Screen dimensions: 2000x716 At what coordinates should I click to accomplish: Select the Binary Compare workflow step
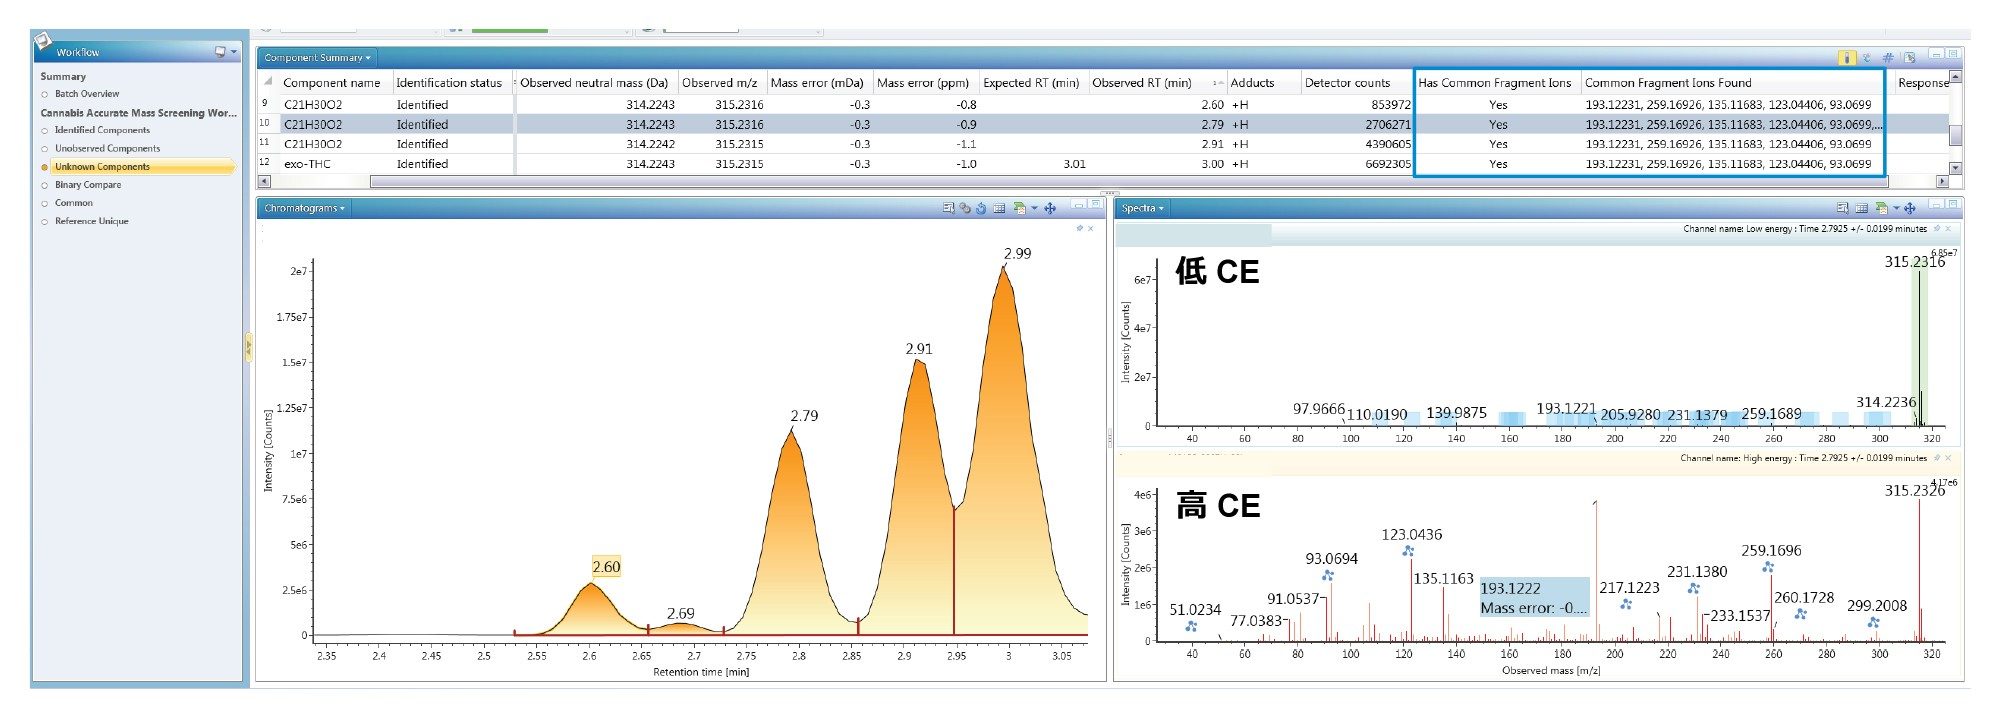[x=88, y=185]
